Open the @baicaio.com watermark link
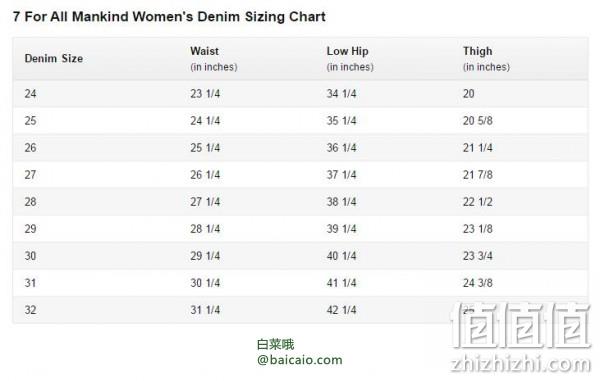This screenshot has width=600, height=381. click(300, 360)
